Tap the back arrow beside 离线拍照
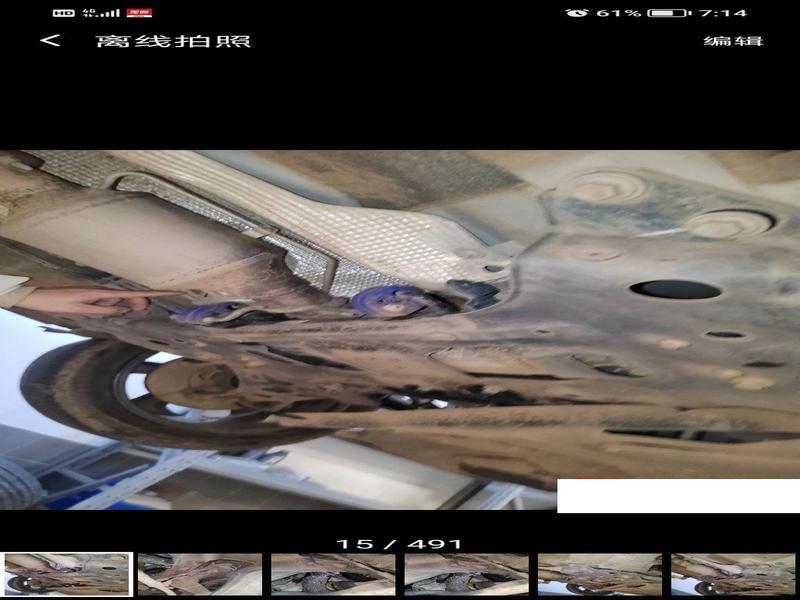The image size is (800, 600). click(x=50, y=41)
